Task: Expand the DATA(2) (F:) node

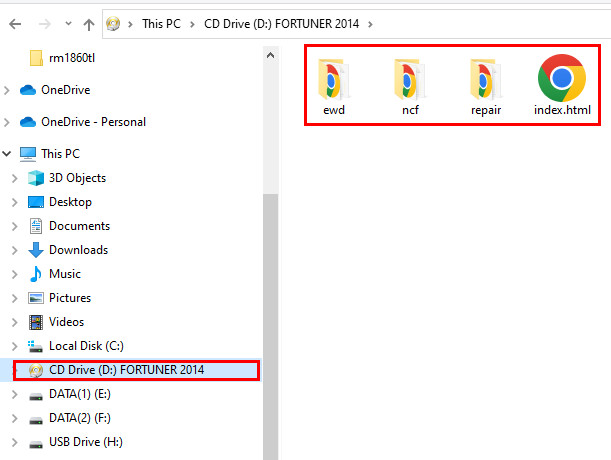Action: [15, 419]
